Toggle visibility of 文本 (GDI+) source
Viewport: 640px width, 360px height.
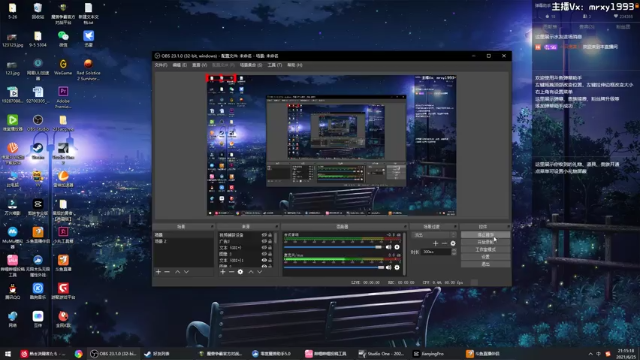coord(264,248)
